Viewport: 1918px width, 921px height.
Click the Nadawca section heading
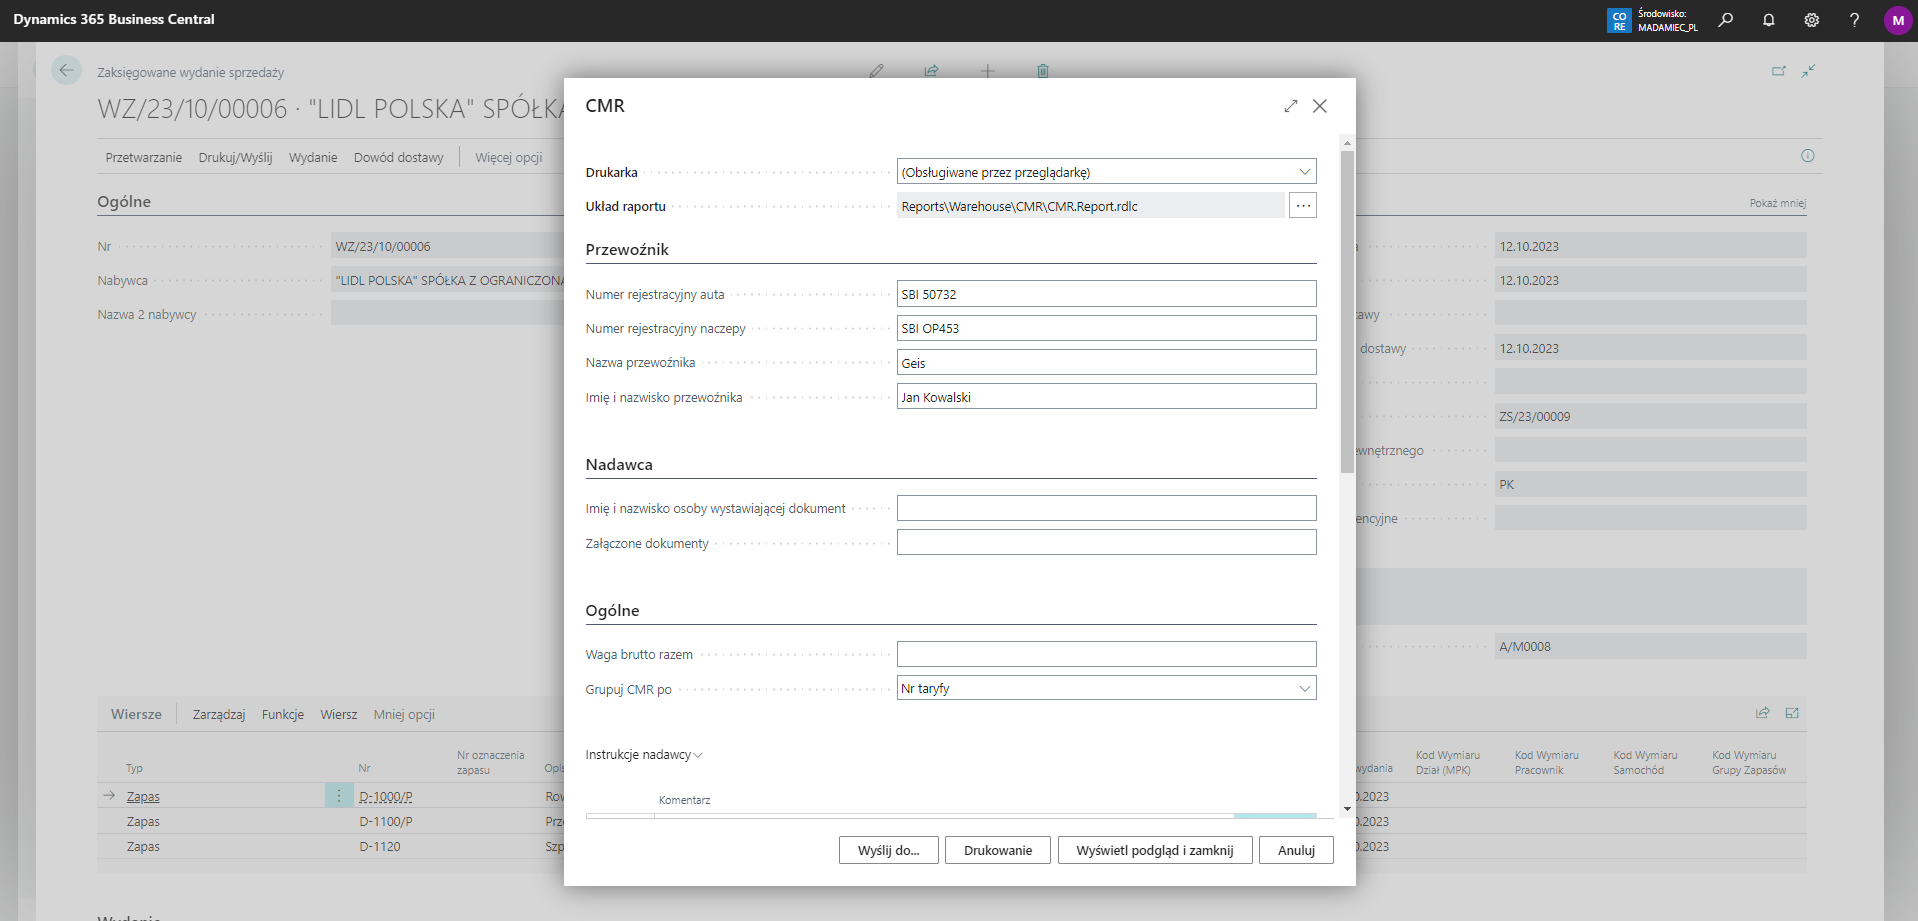(x=619, y=464)
